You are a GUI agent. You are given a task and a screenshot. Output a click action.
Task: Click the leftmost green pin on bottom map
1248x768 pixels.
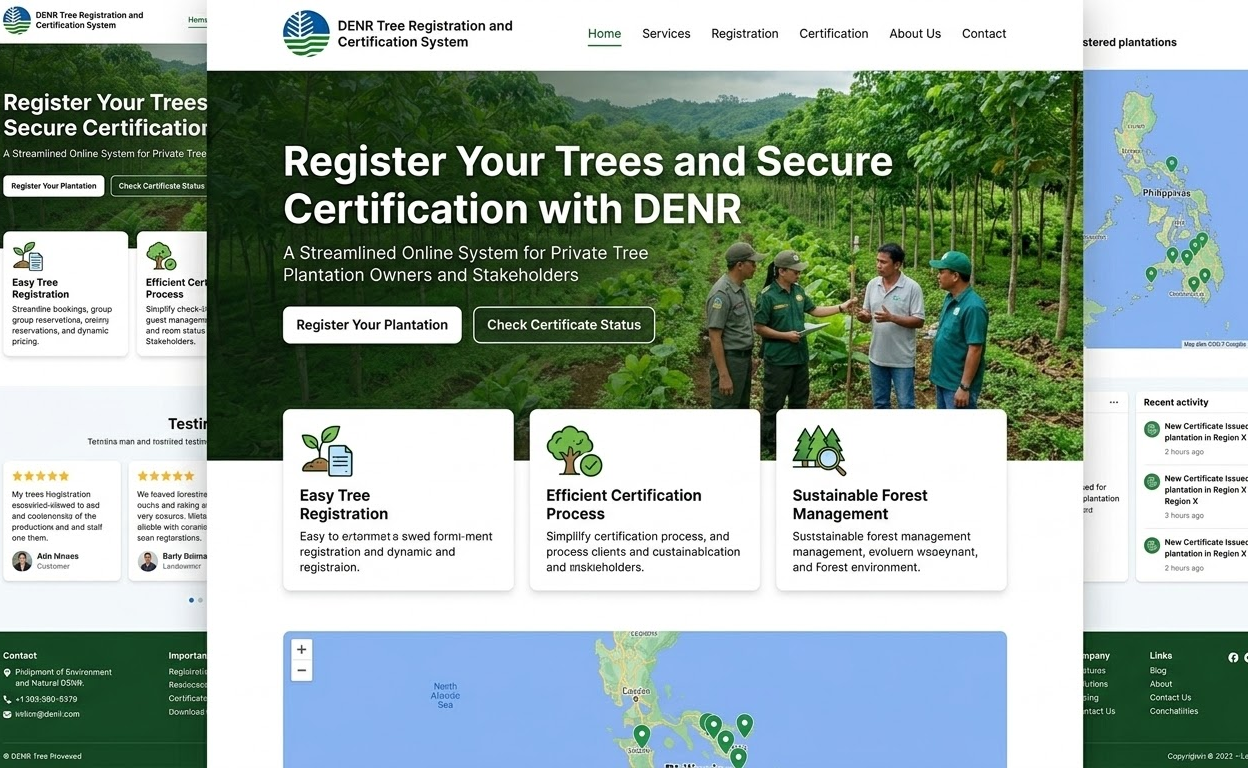642,736
